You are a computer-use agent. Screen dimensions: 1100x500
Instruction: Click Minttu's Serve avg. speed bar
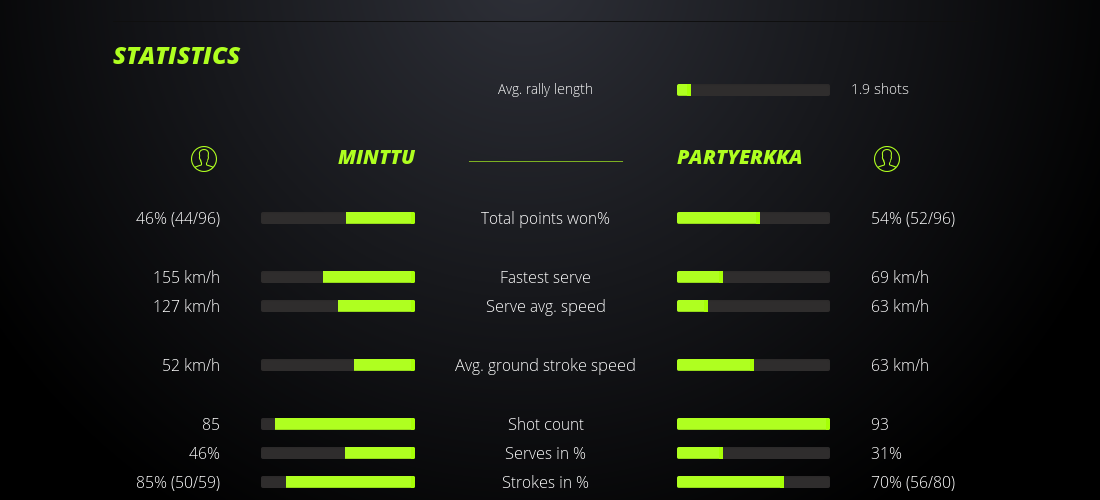pos(338,306)
